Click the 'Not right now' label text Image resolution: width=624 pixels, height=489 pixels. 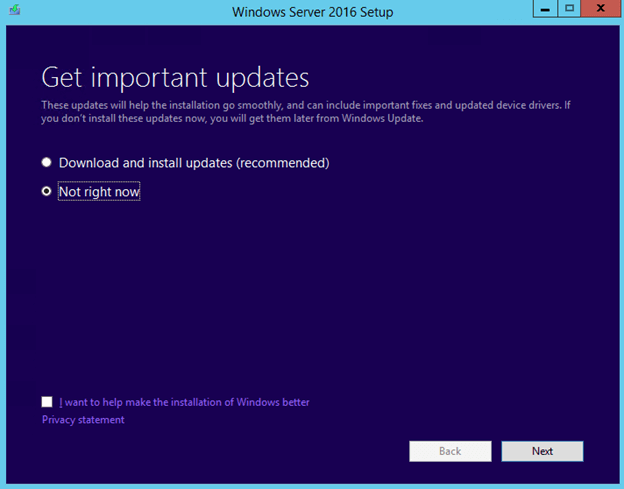pyautogui.click(x=99, y=192)
